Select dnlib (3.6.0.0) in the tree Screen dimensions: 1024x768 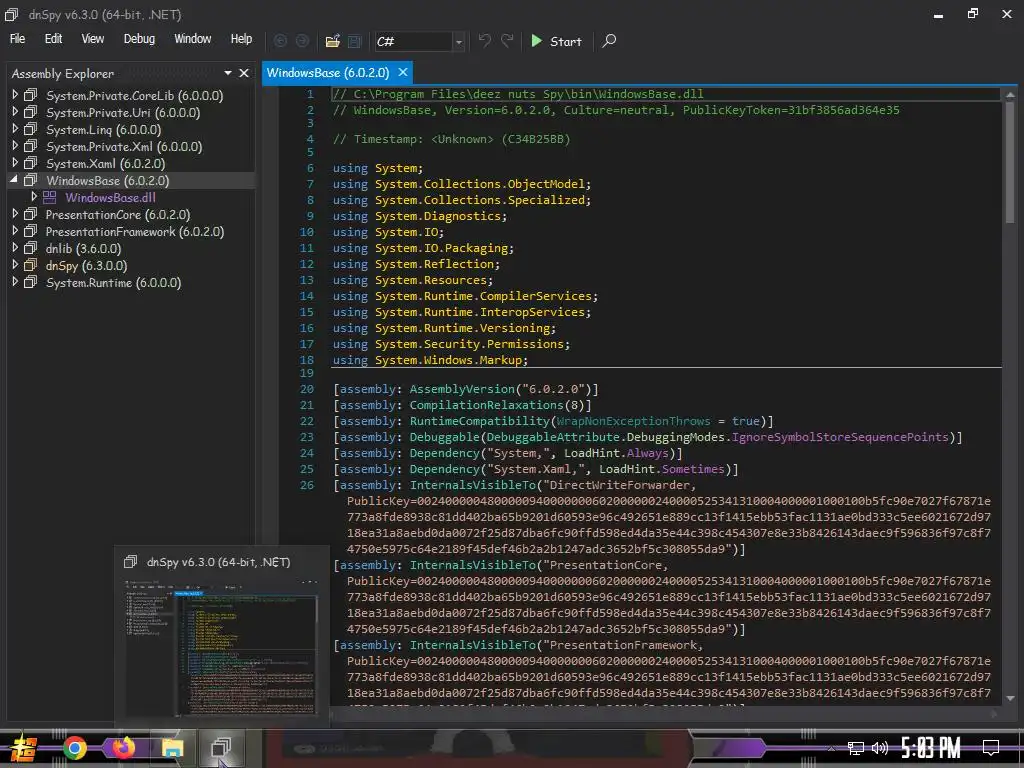[x=83, y=248]
